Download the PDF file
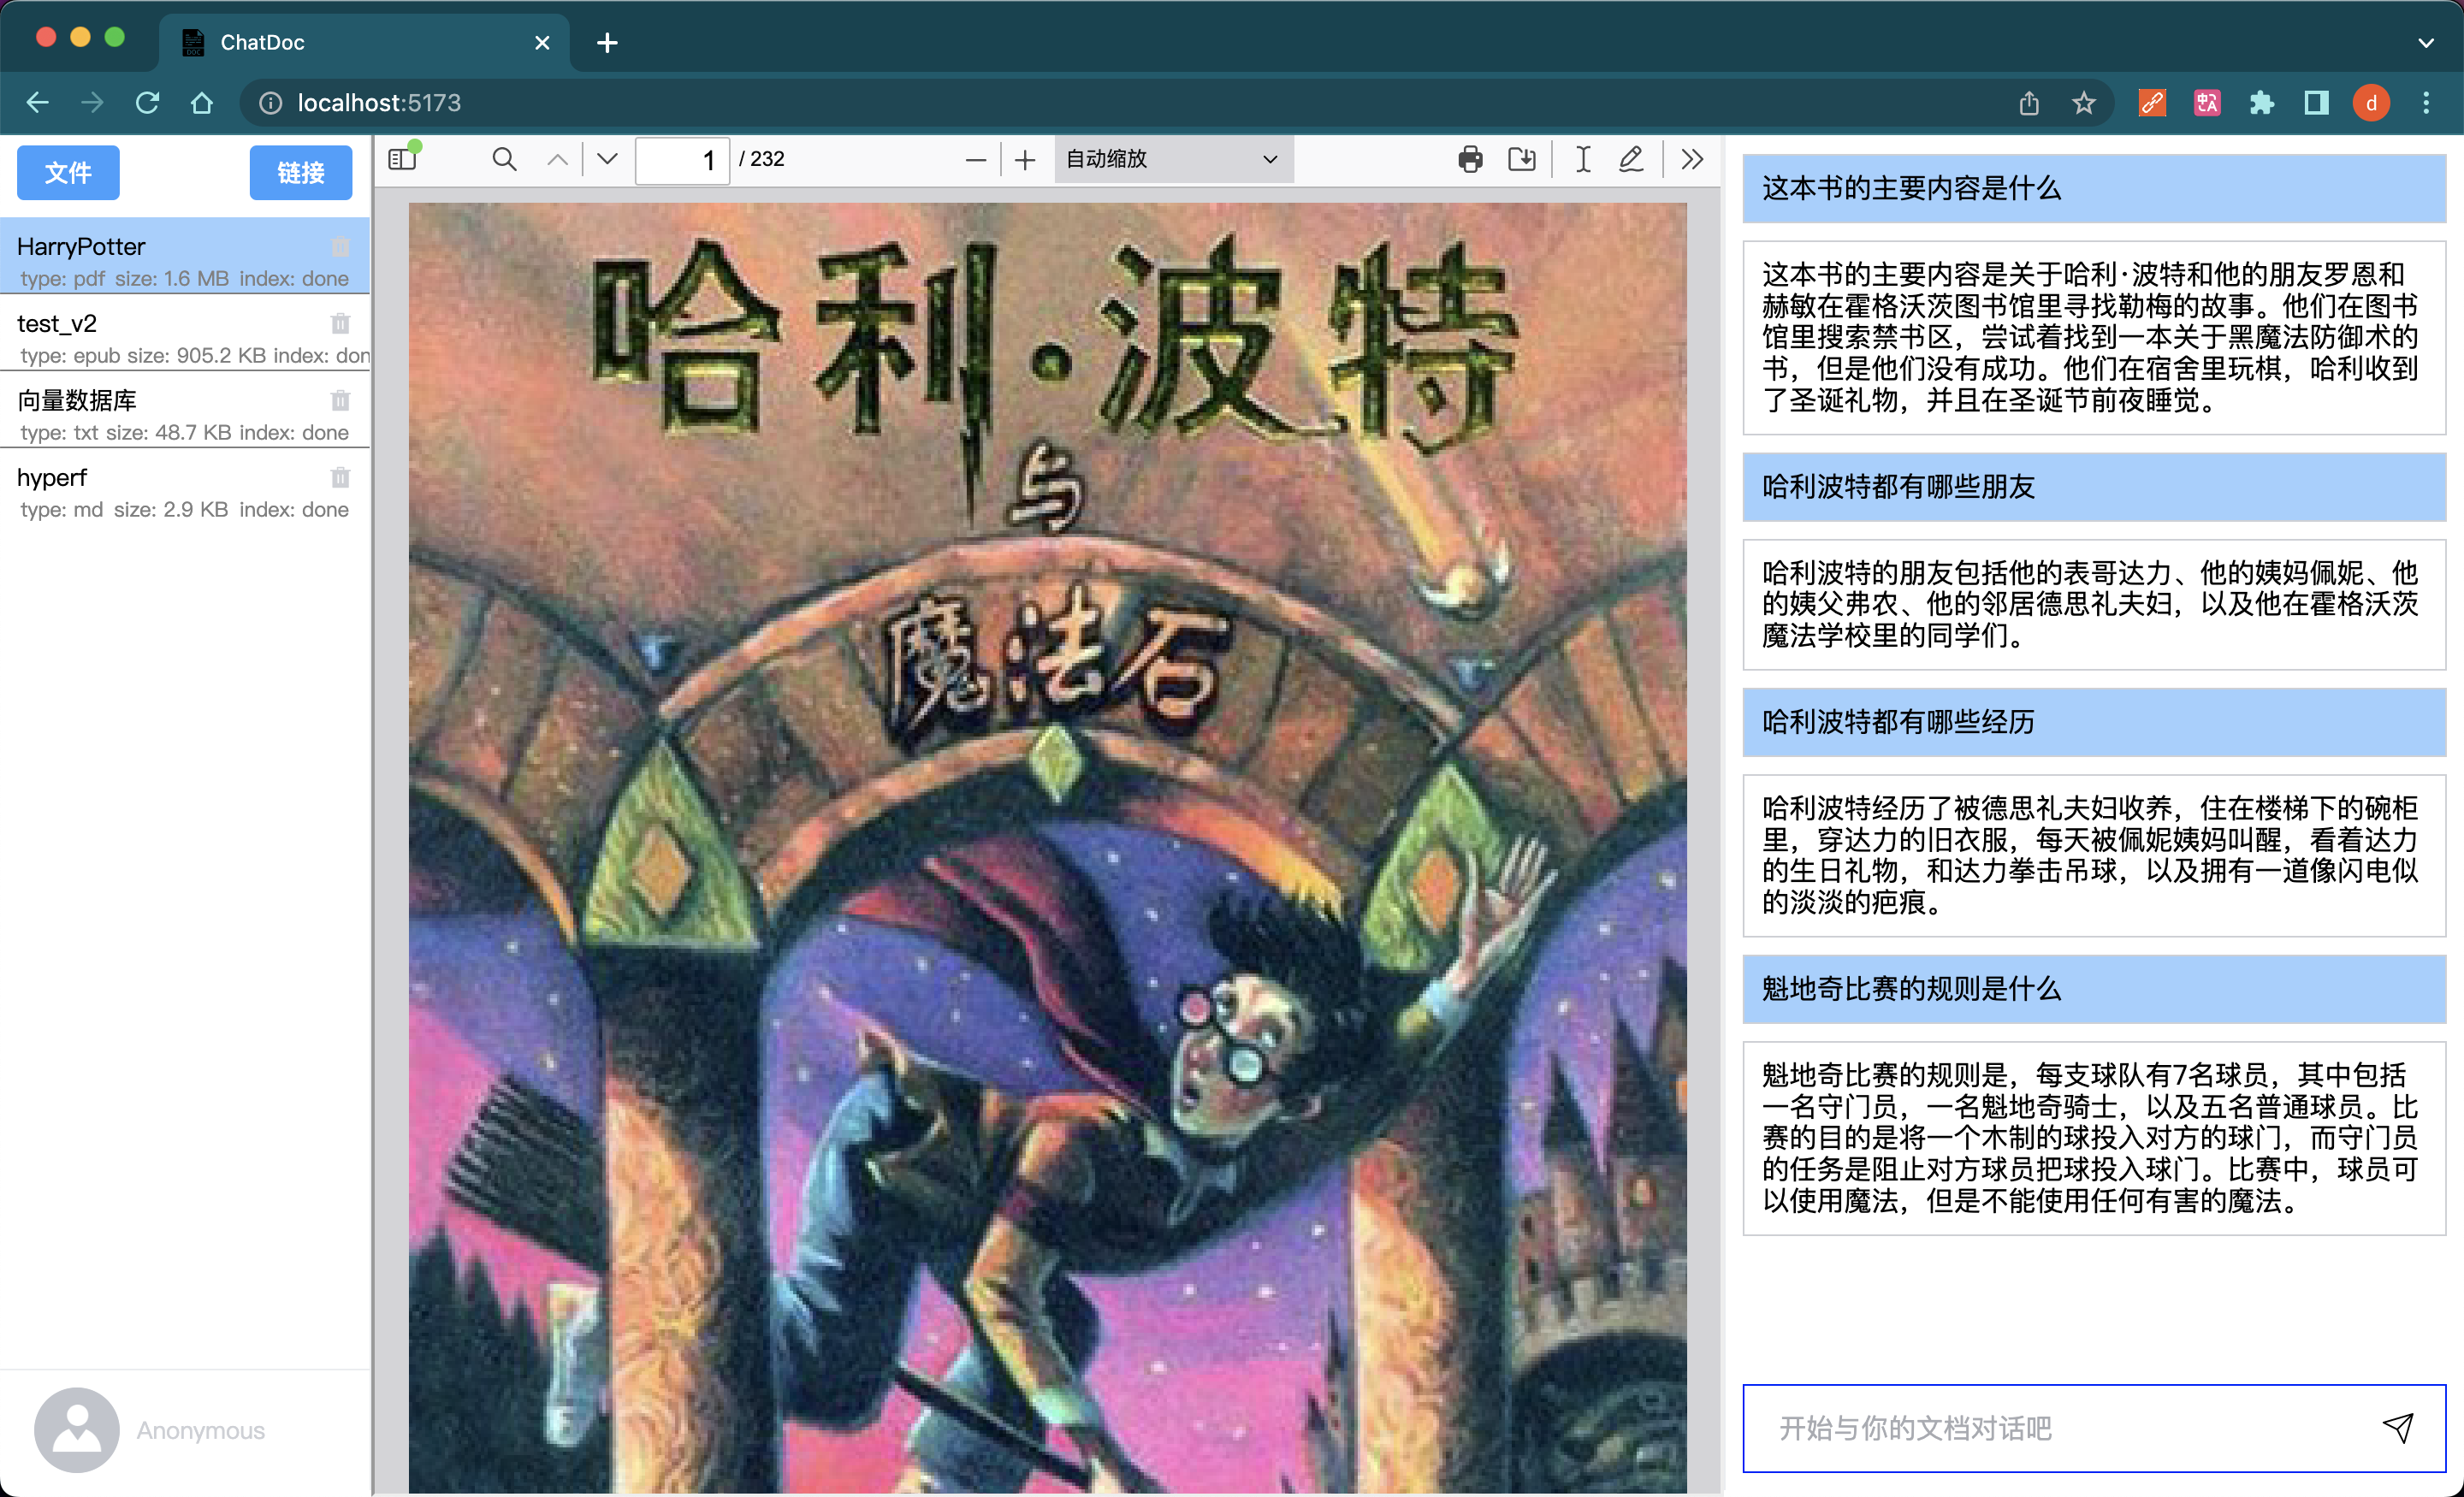This screenshot has width=2464, height=1497. pos(1522,159)
